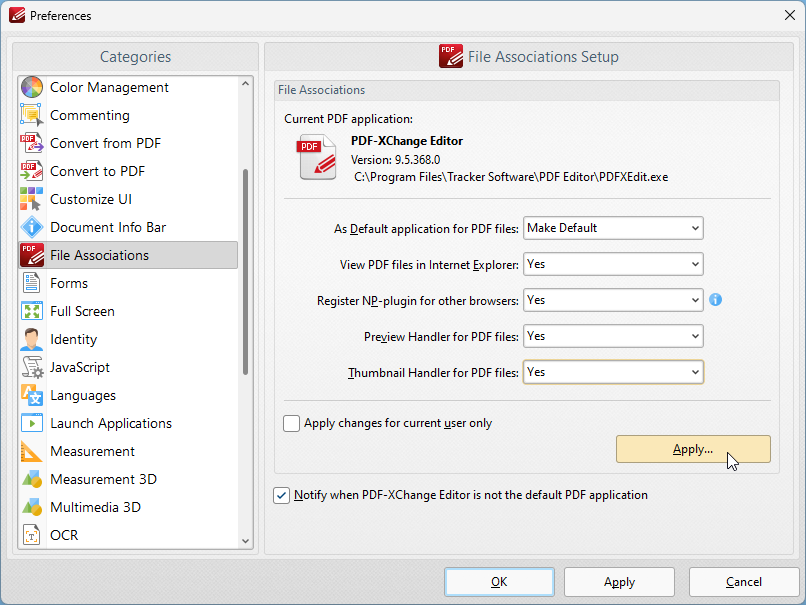Click the categories scrollbar down arrow
806x605 pixels.
click(x=245, y=541)
